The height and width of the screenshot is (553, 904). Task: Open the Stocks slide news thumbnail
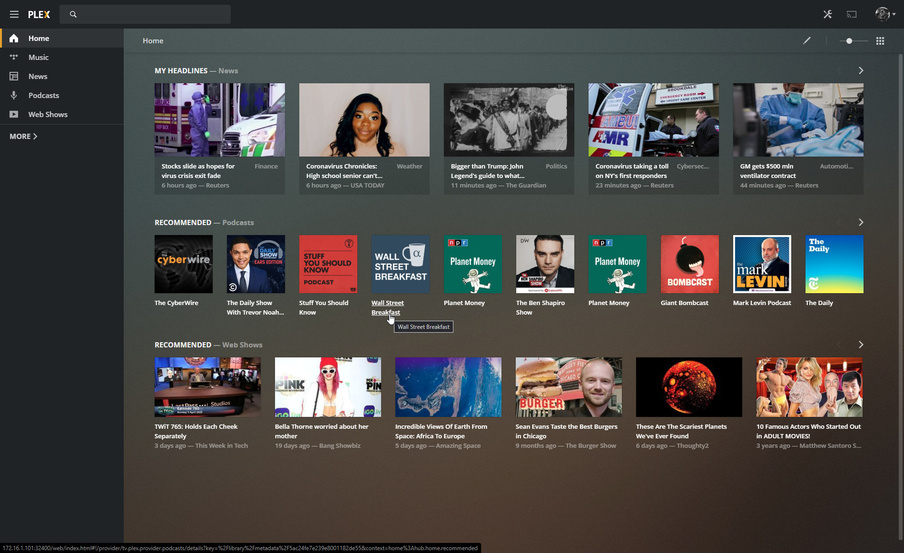point(219,120)
